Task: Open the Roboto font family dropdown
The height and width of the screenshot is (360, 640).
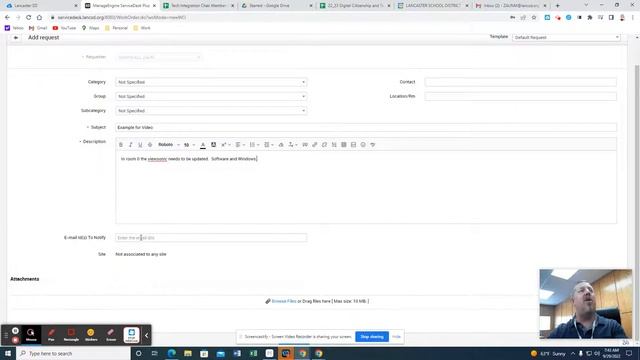Action: 169,145
